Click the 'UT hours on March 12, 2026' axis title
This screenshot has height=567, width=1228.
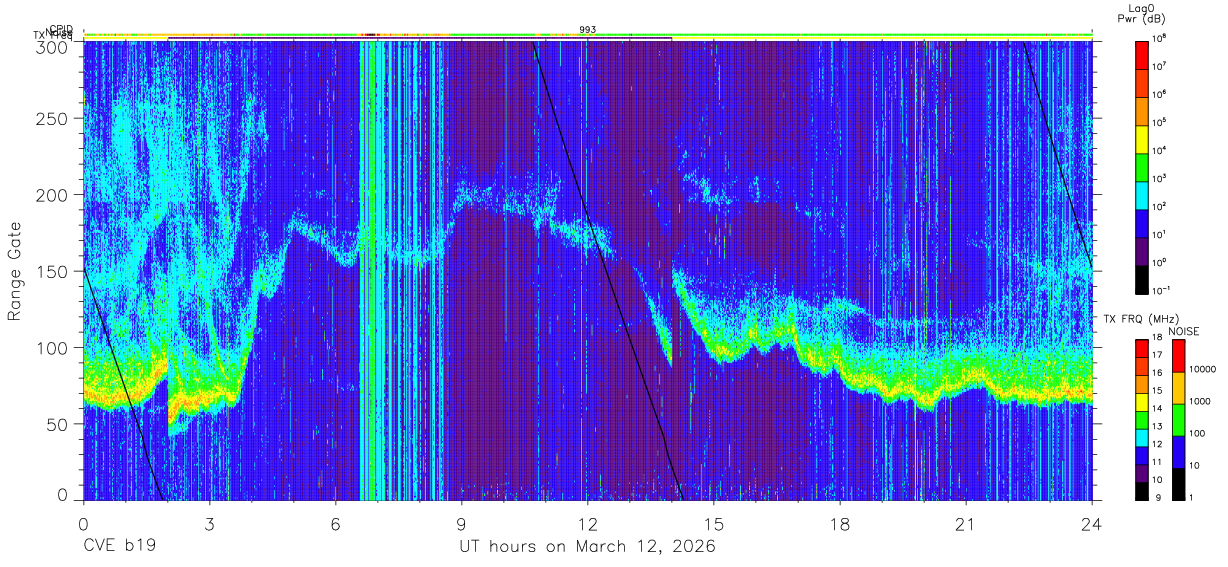(587, 547)
